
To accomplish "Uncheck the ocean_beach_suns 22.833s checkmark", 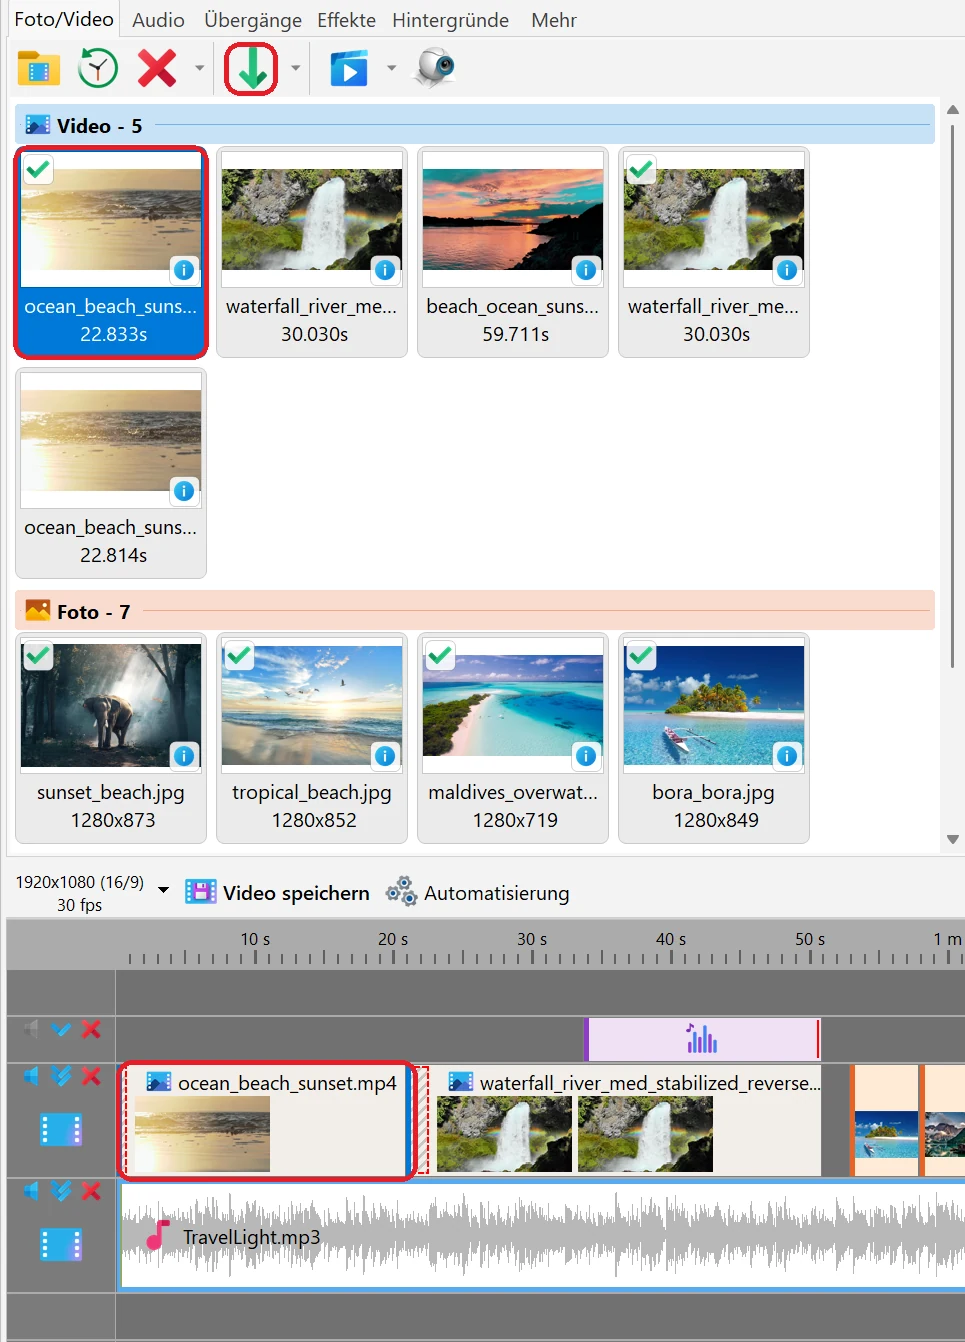I will tap(38, 169).
